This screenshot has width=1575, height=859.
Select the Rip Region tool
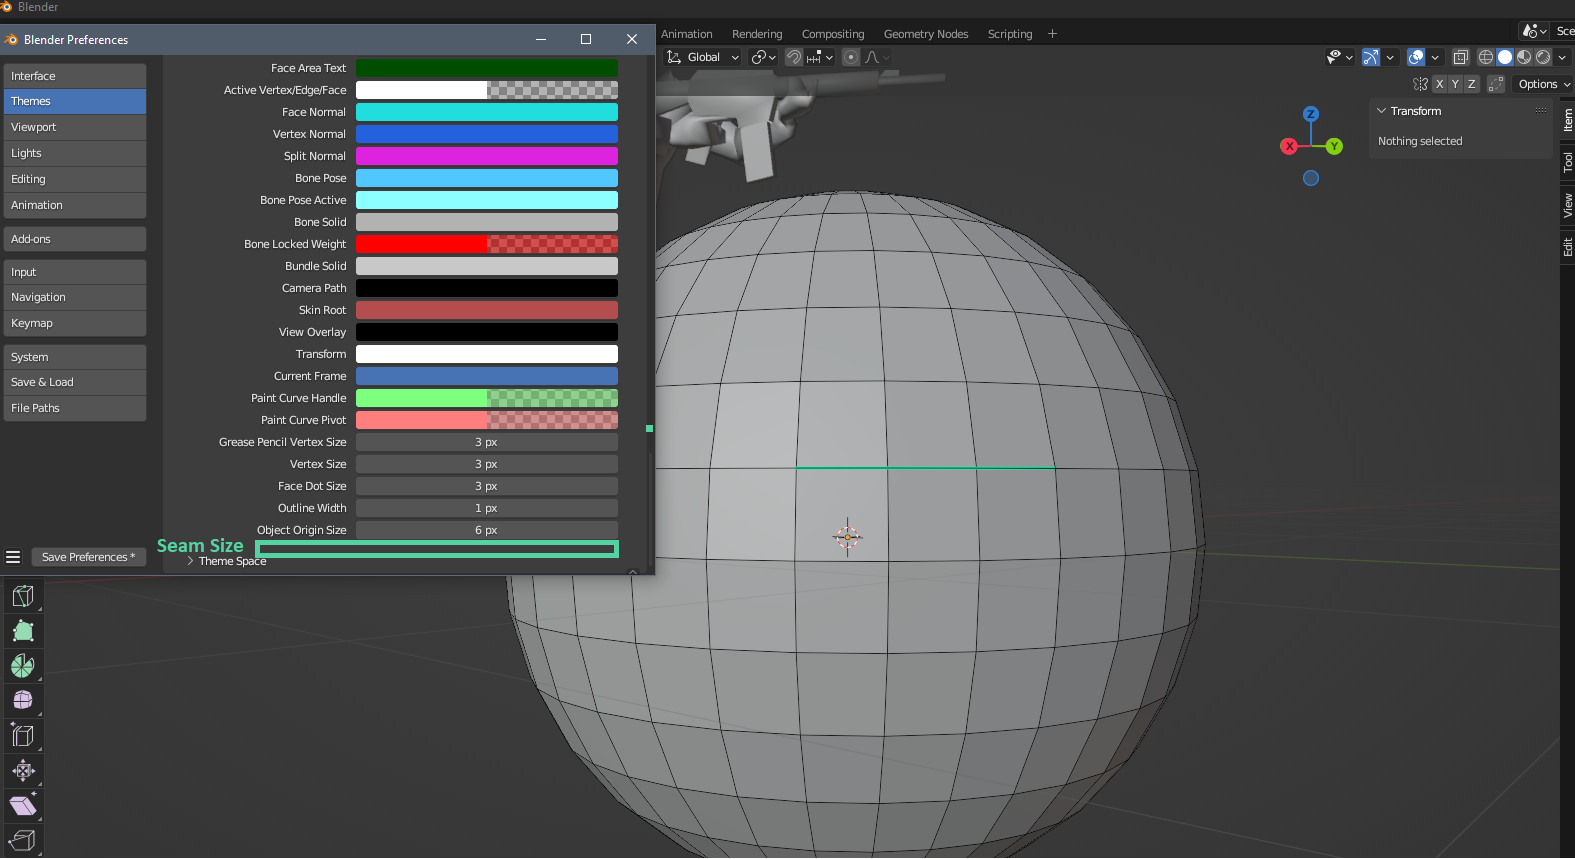(x=23, y=841)
